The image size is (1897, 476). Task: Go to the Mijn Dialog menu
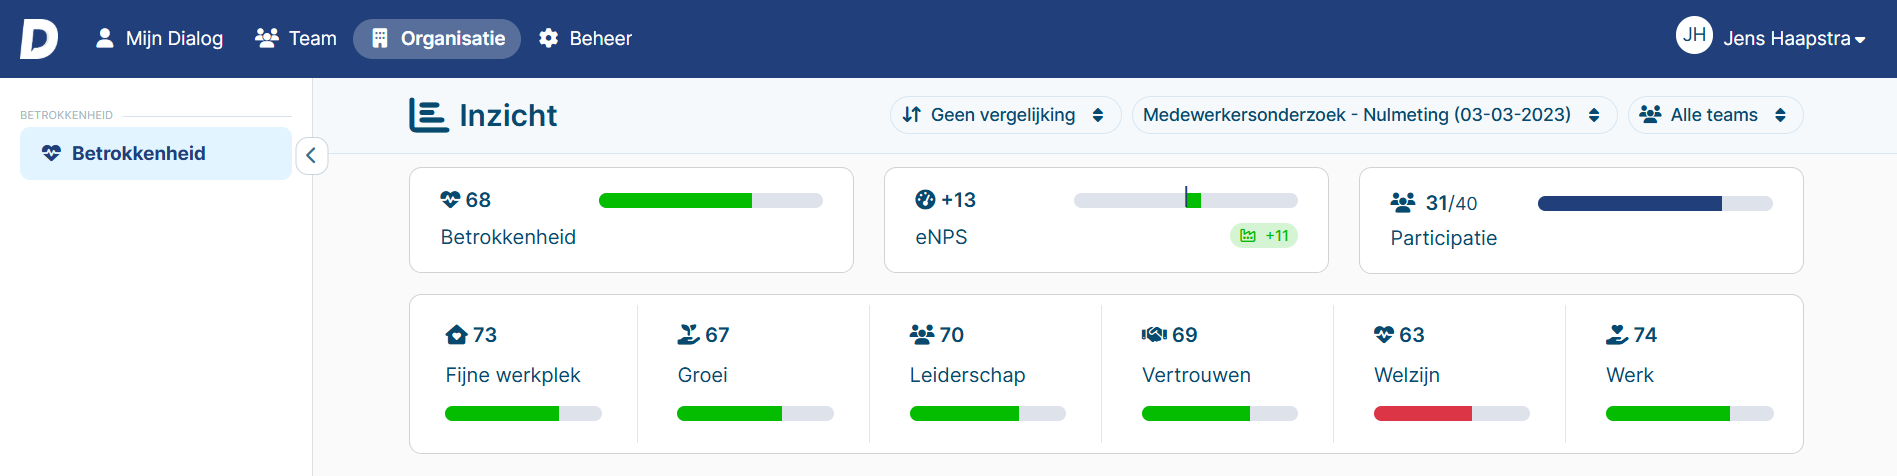point(159,39)
